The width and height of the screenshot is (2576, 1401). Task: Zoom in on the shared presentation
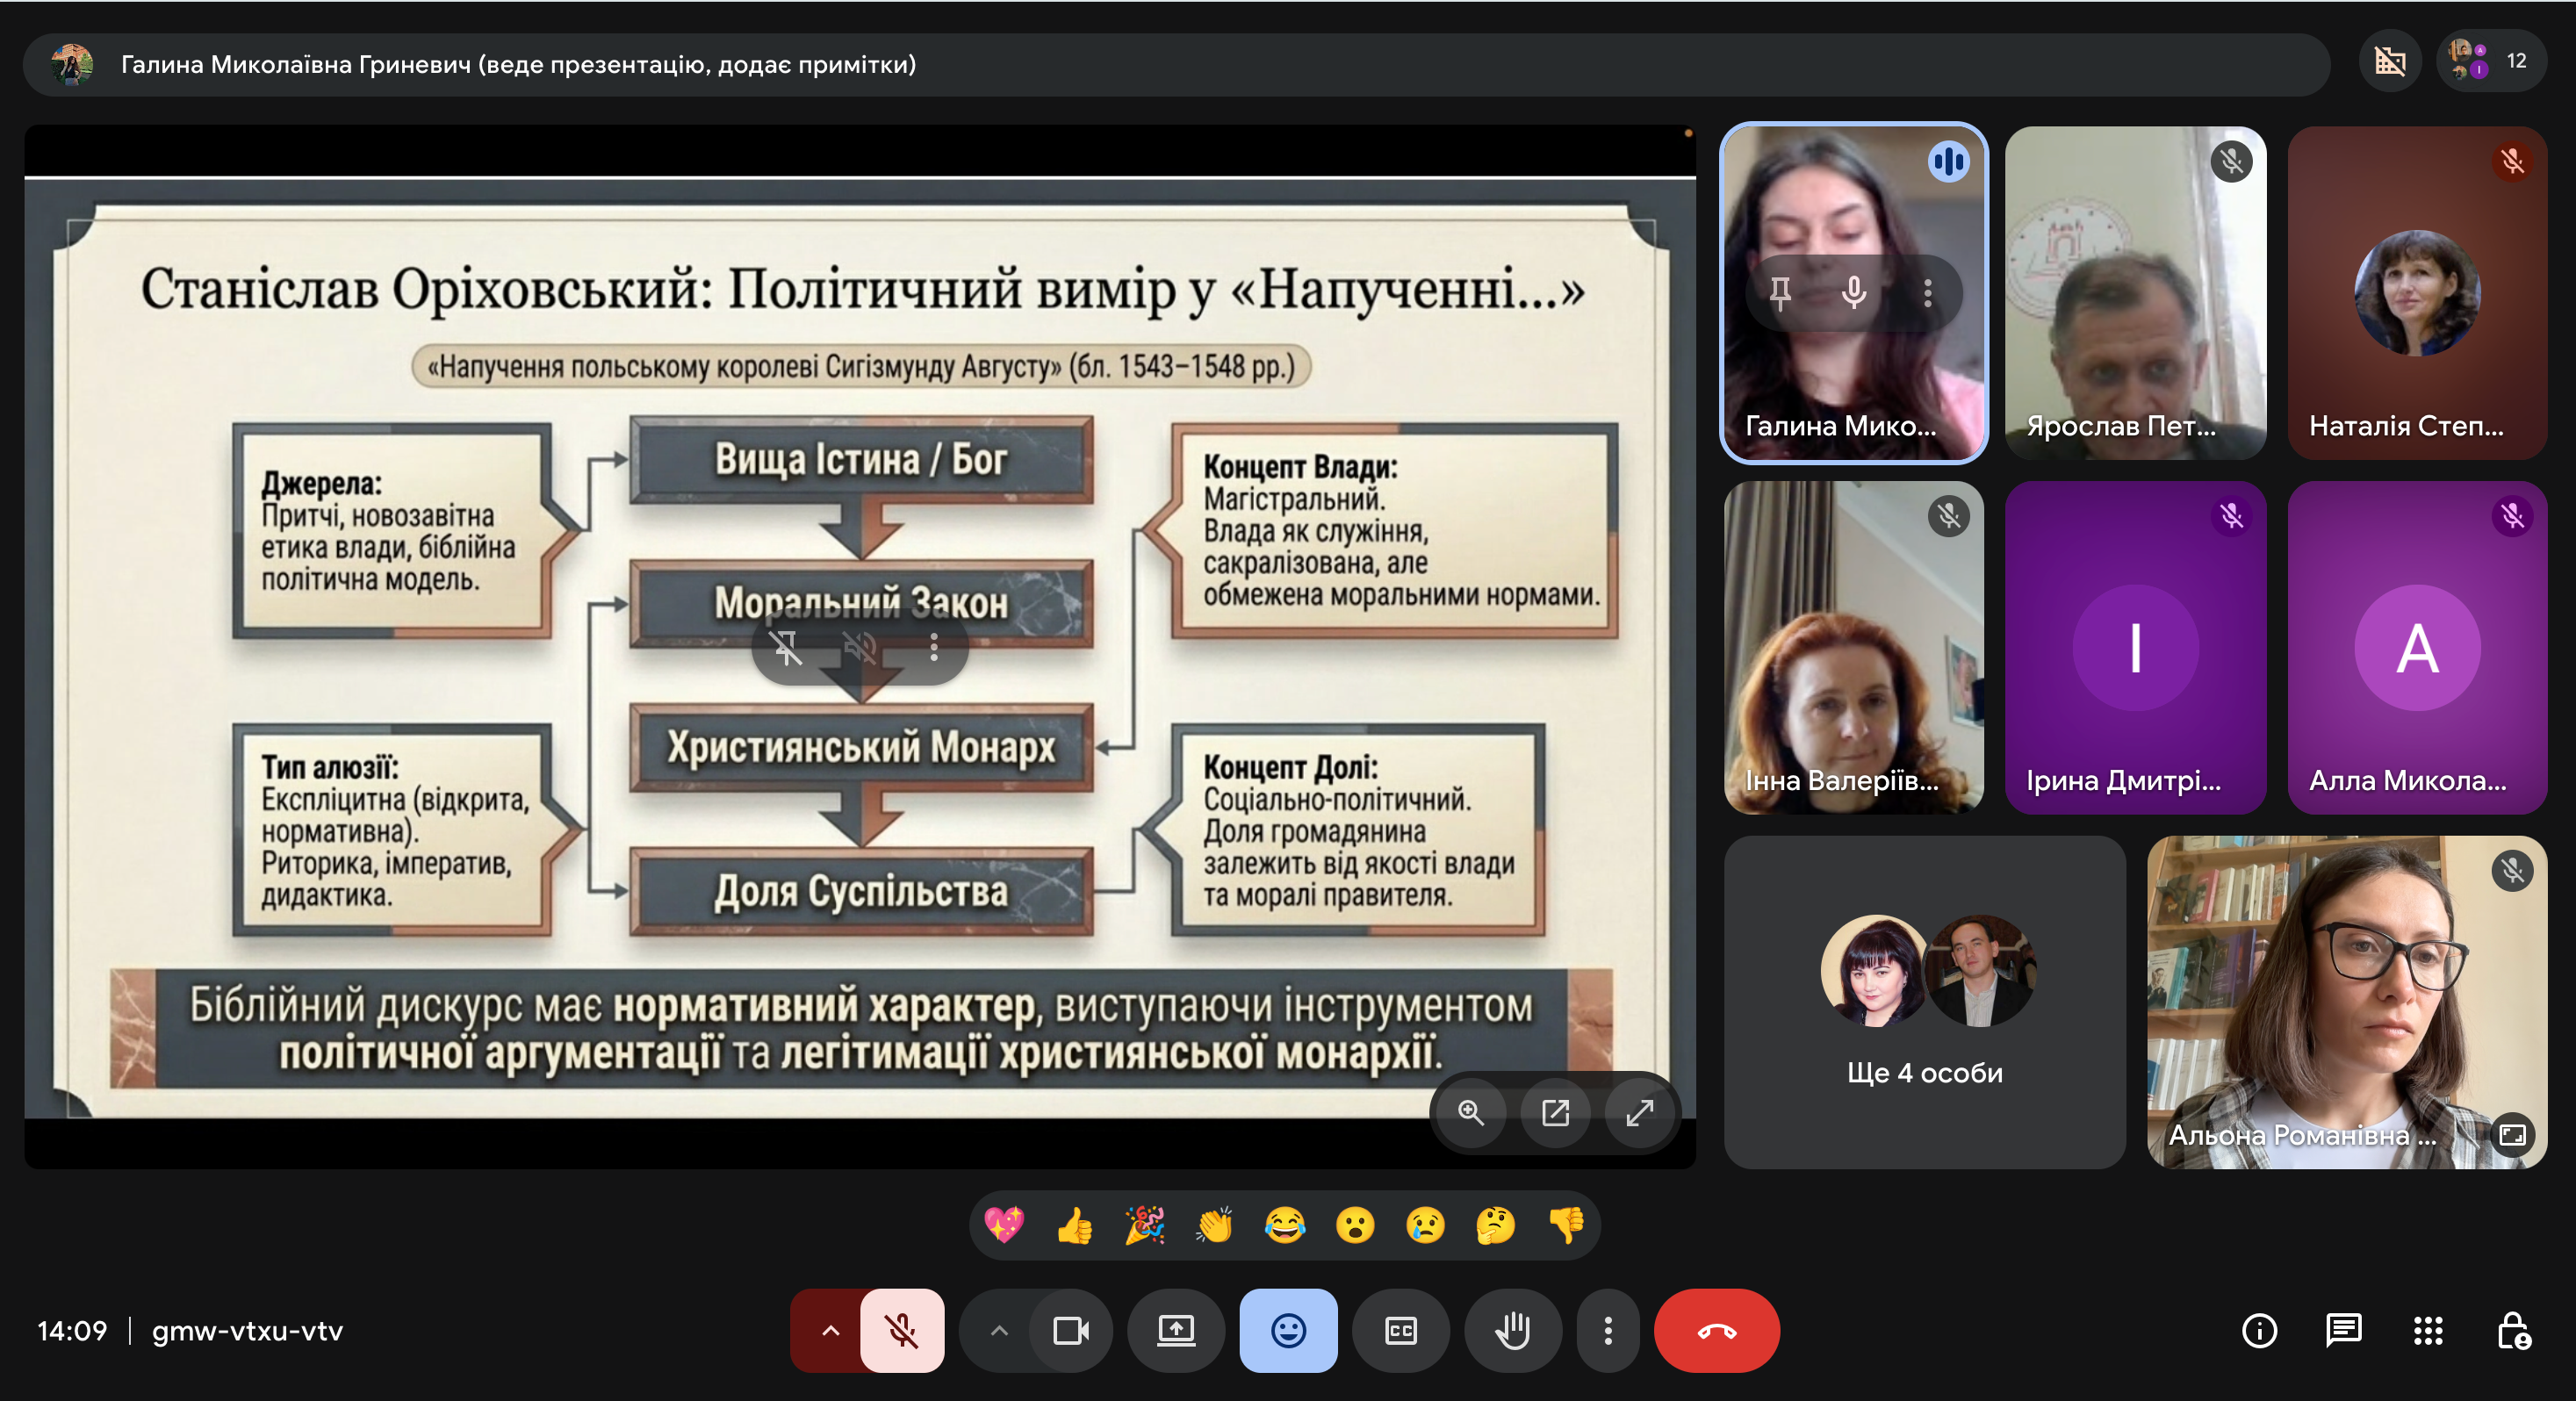1470,1112
